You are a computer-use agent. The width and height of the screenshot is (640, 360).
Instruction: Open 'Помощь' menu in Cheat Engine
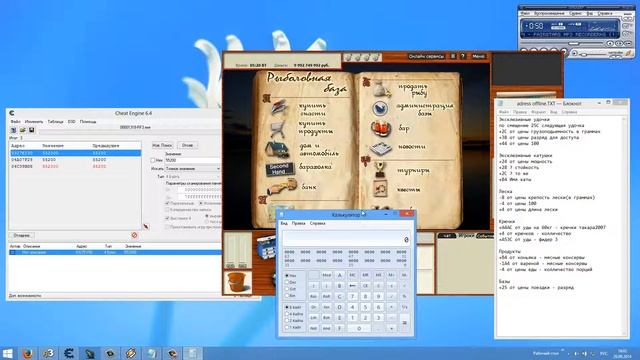pos(88,122)
